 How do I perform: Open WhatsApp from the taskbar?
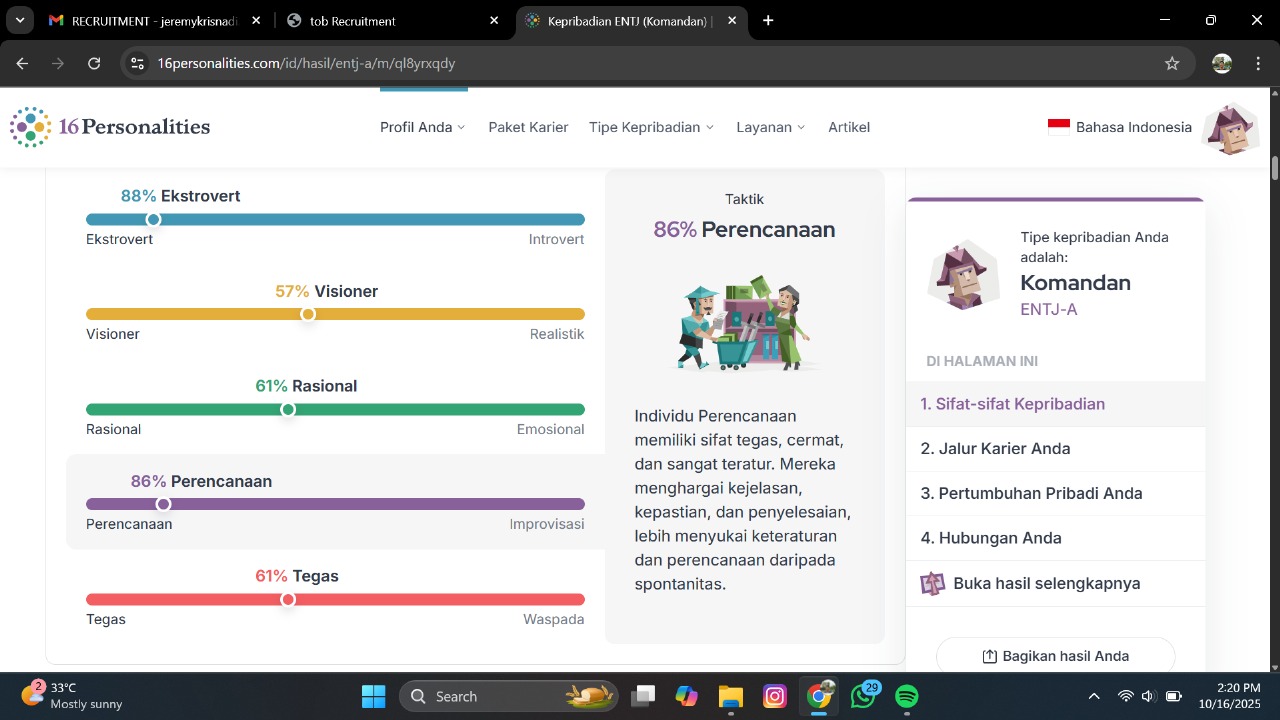[x=862, y=696]
